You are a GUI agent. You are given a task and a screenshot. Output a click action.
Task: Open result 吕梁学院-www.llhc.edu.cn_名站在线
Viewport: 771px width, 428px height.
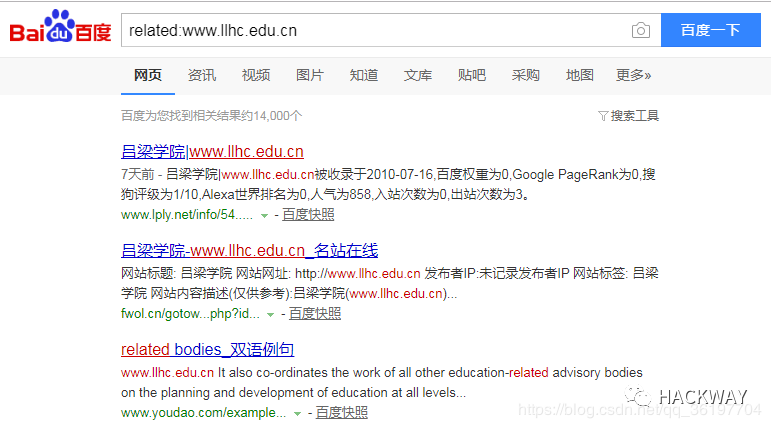click(x=249, y=250)
